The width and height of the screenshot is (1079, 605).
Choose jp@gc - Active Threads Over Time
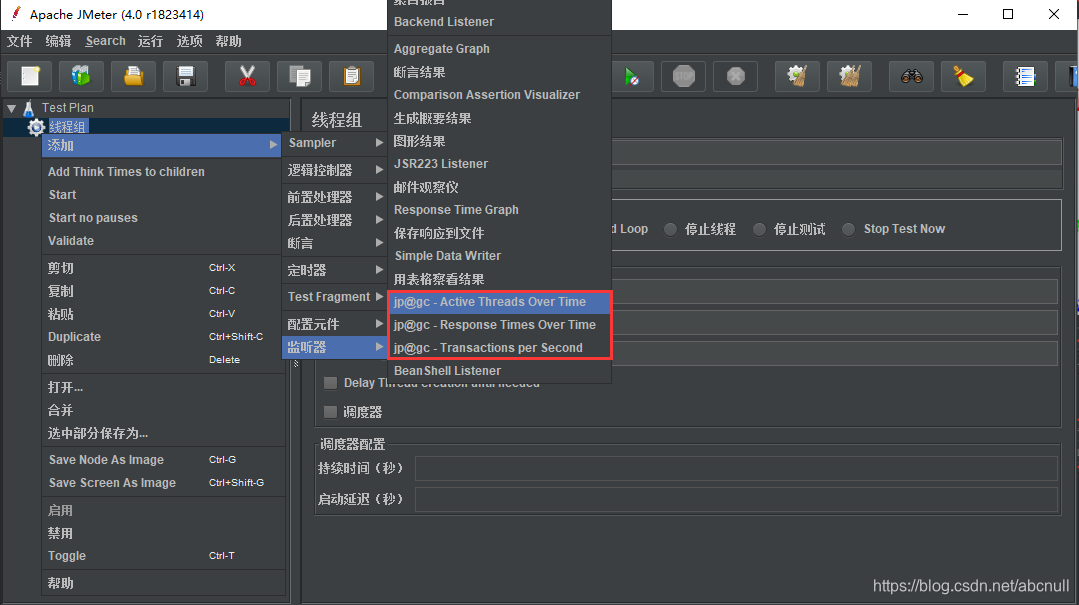500,301
